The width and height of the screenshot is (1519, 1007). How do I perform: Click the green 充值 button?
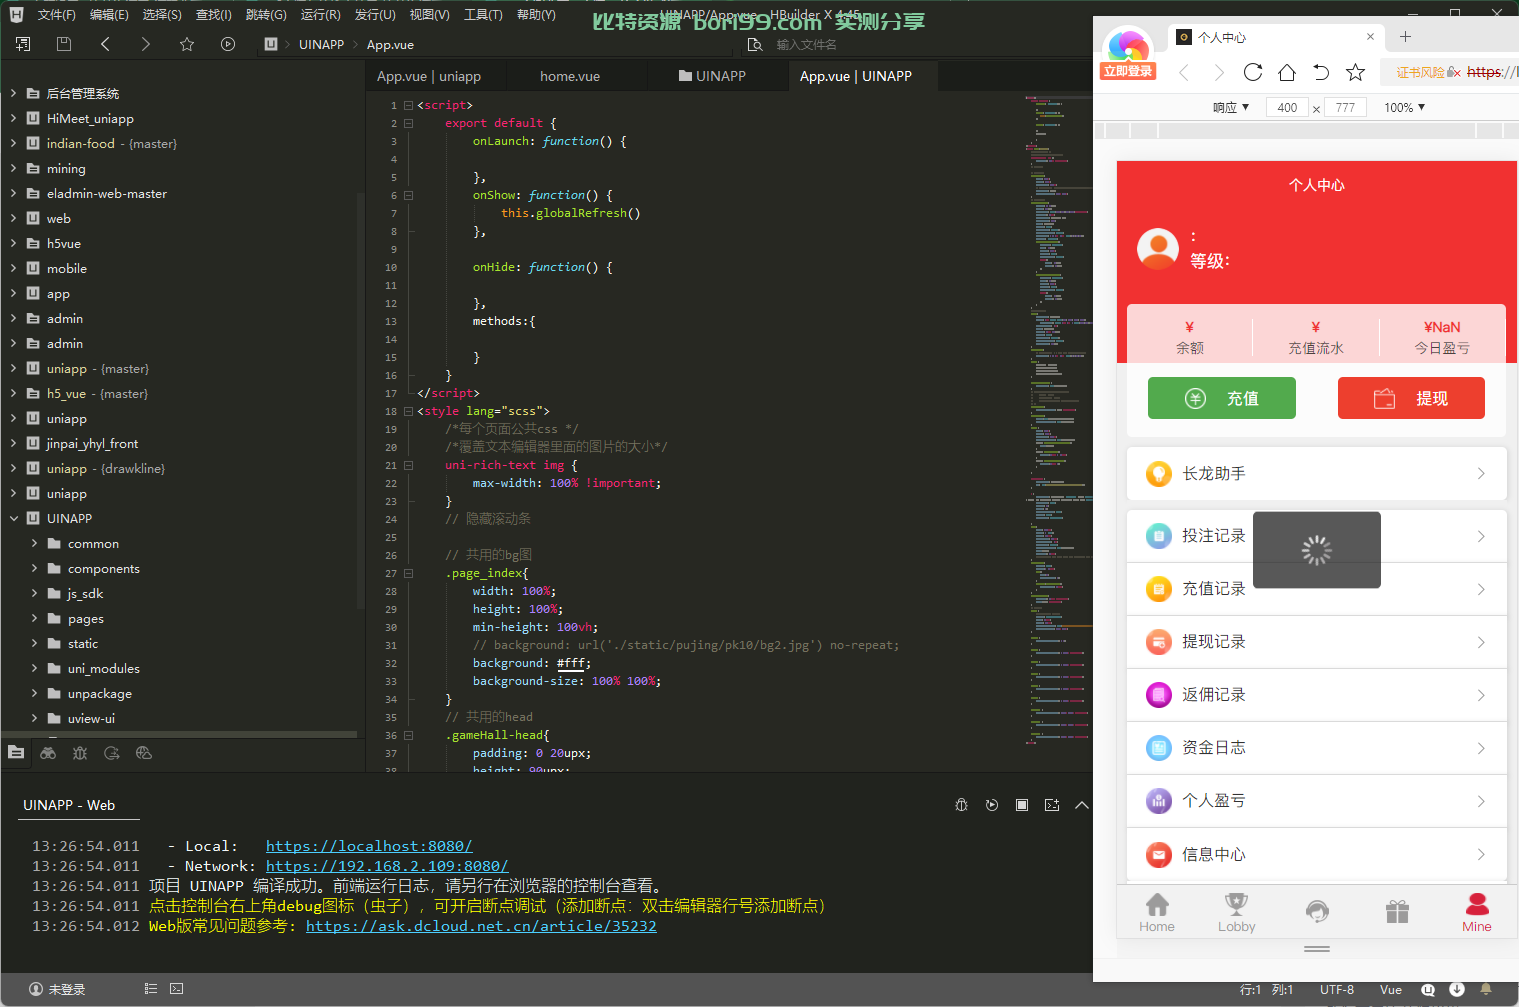[1222, 398]
